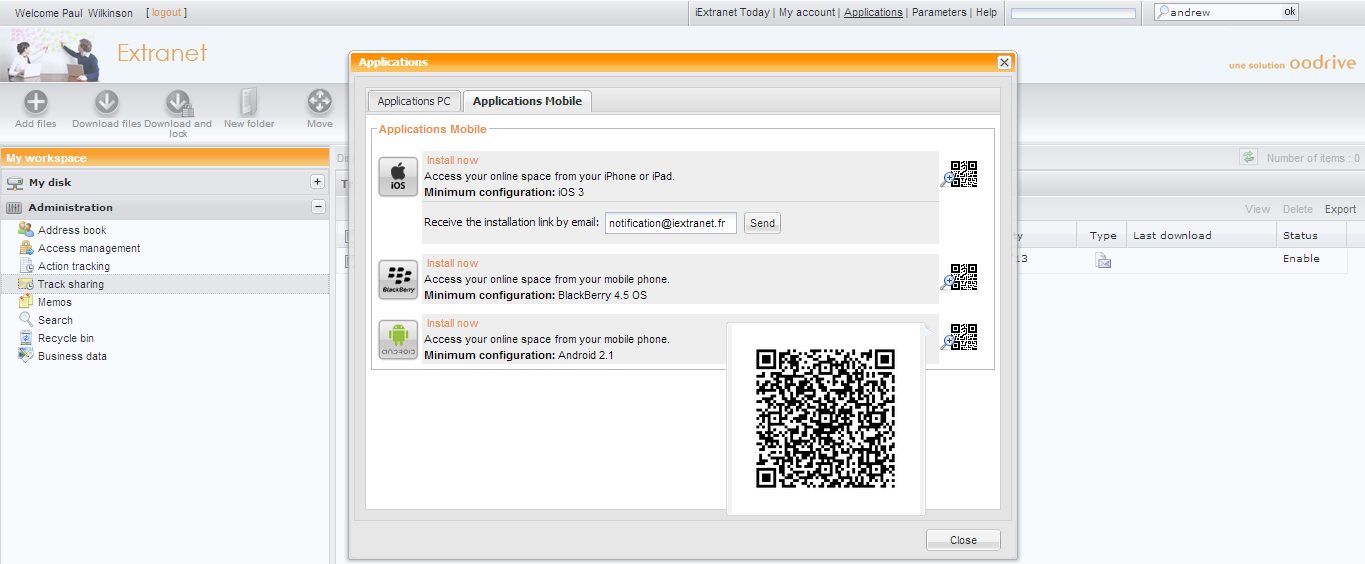
Task: Expand the My disk section
Action: pyautogui.click(x=317, y=182)
